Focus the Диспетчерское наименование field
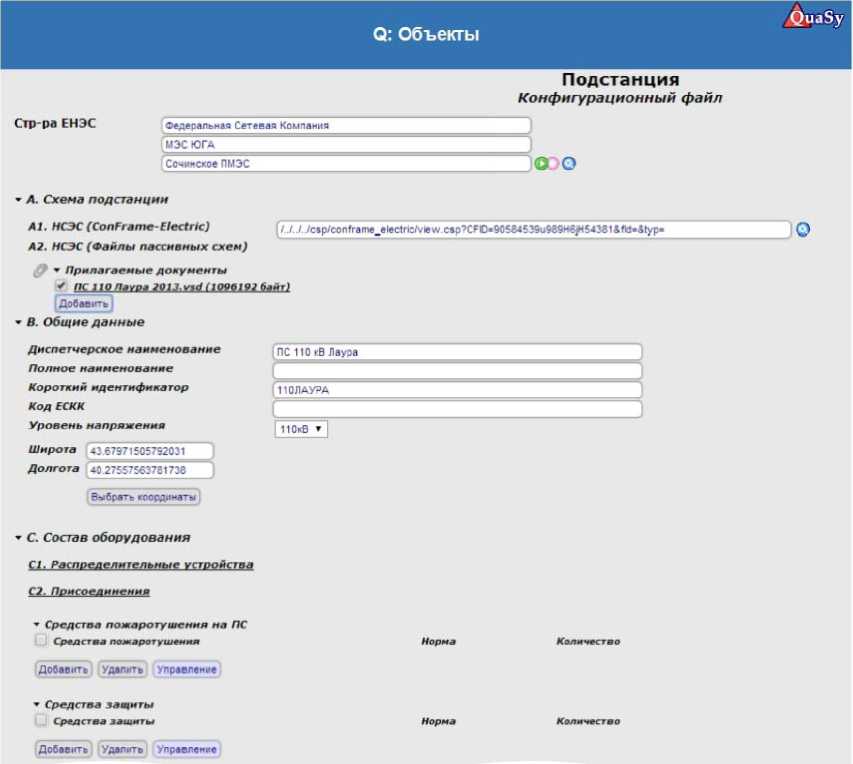This screenshot has width=853, height=764. [x=457, y=352]
